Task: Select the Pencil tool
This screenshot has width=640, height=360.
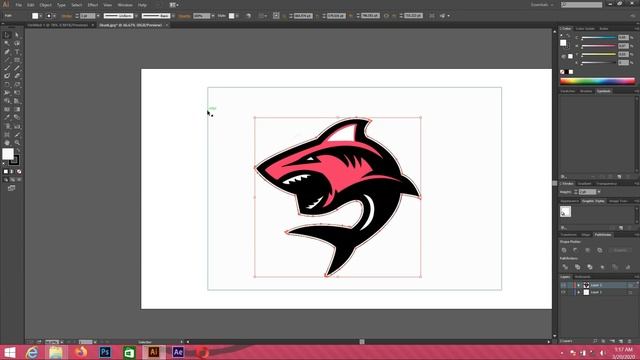Action: [17, 68]
